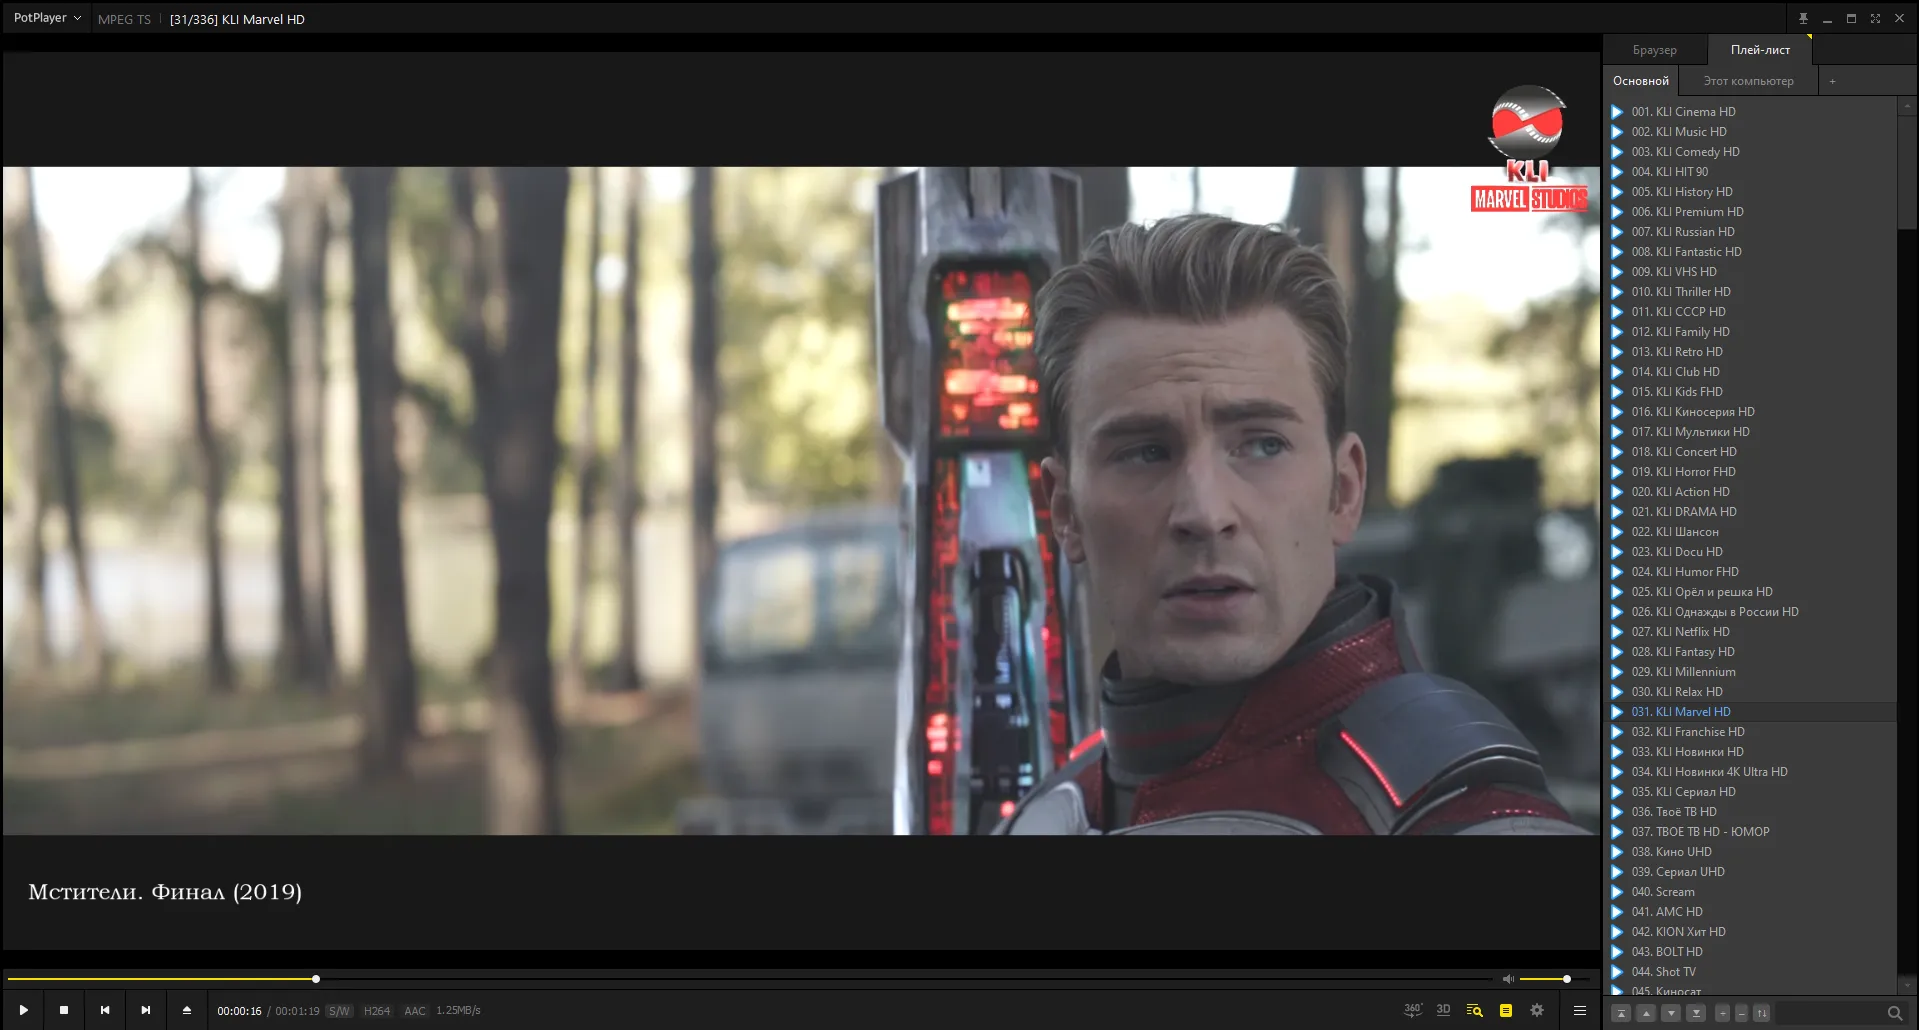This screenshot has width=1919, height=1030.
Task: Select 005. KLI History HD
Action: 1750,192
